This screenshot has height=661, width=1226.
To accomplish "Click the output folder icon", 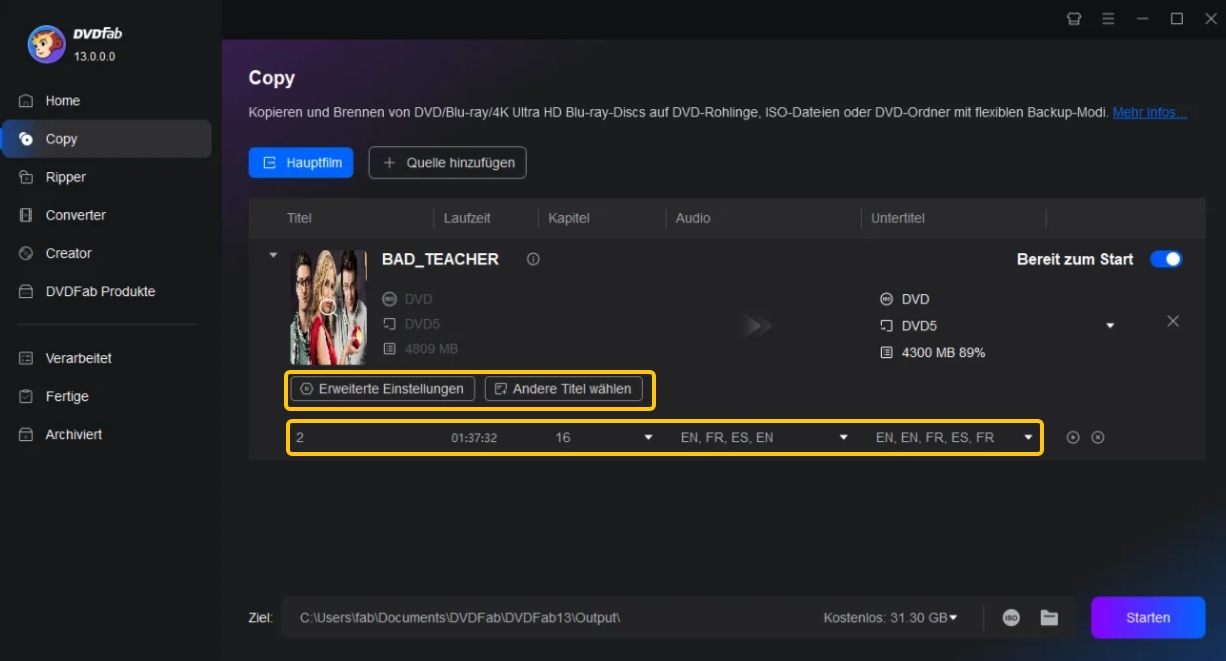I will (1049, 618).
